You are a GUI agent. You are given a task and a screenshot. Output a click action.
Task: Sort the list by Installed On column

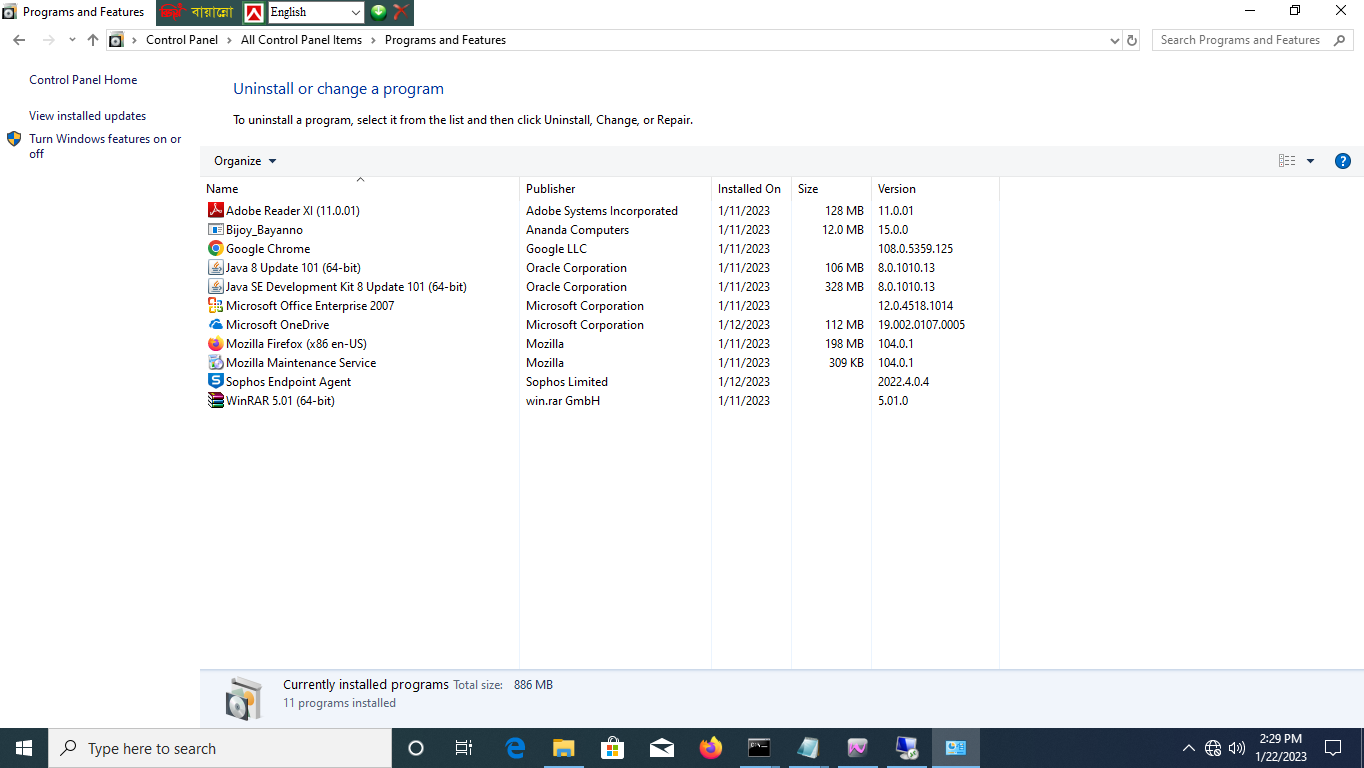click(751, 188)
